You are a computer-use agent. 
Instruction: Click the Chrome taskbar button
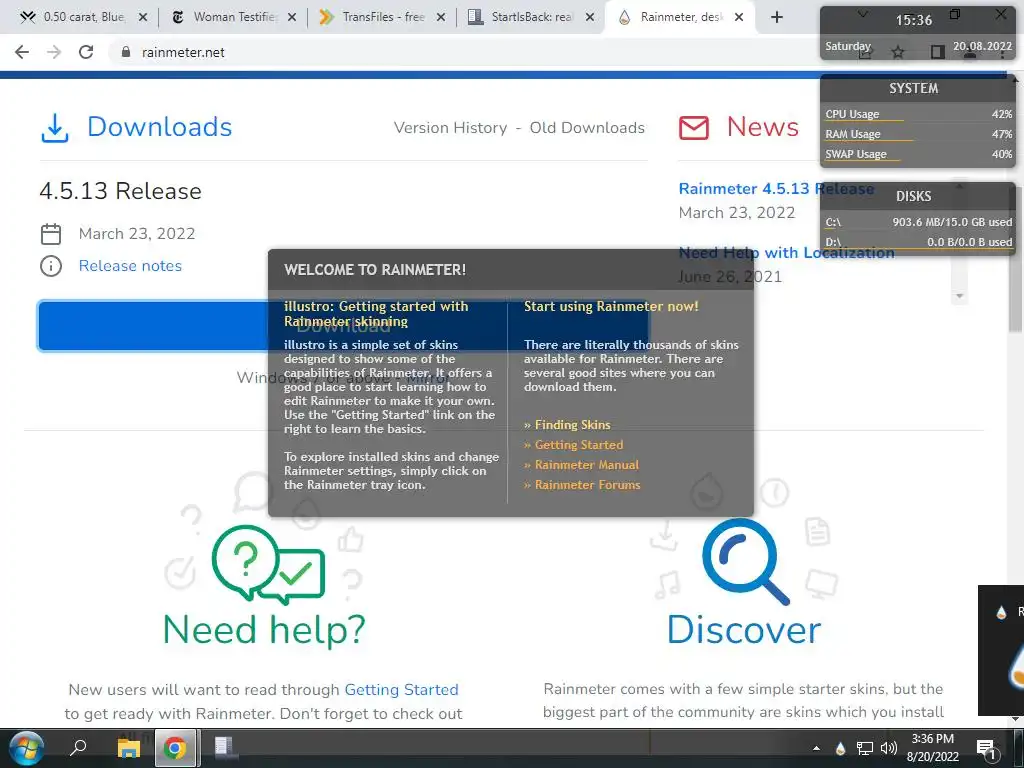pos(175,748)
